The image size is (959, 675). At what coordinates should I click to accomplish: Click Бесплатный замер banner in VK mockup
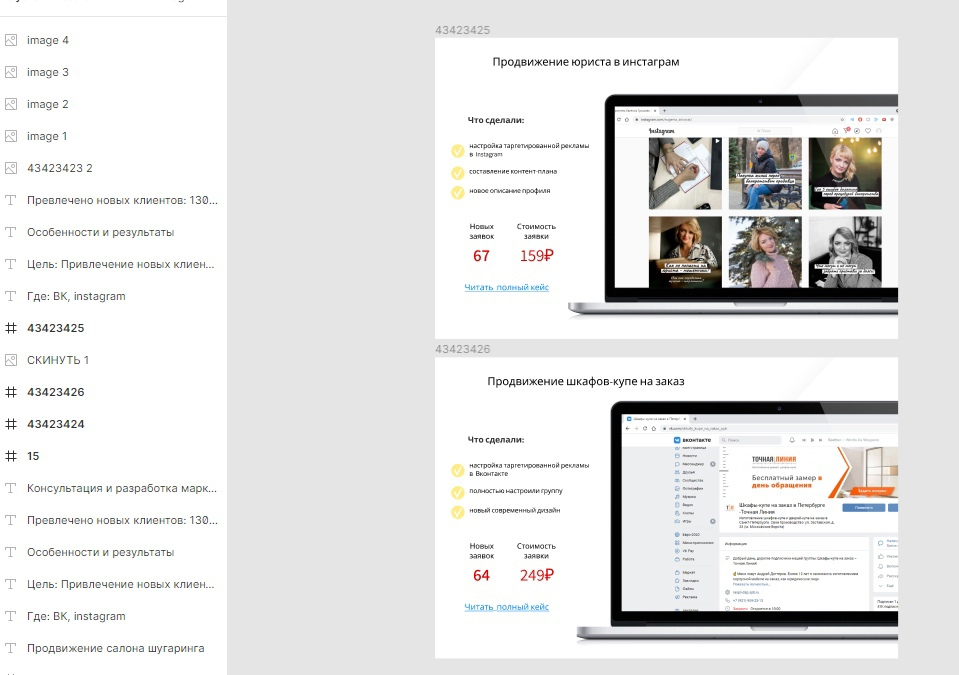coord(807,471)
